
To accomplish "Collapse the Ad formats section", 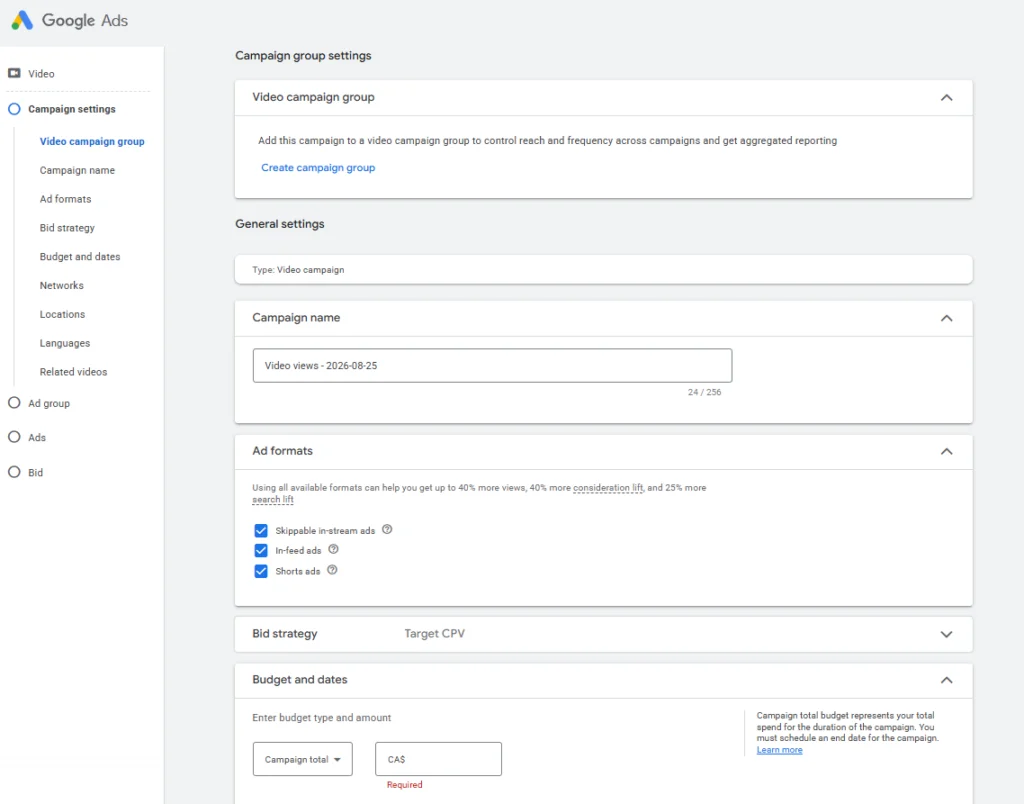I will click(946, 451).
